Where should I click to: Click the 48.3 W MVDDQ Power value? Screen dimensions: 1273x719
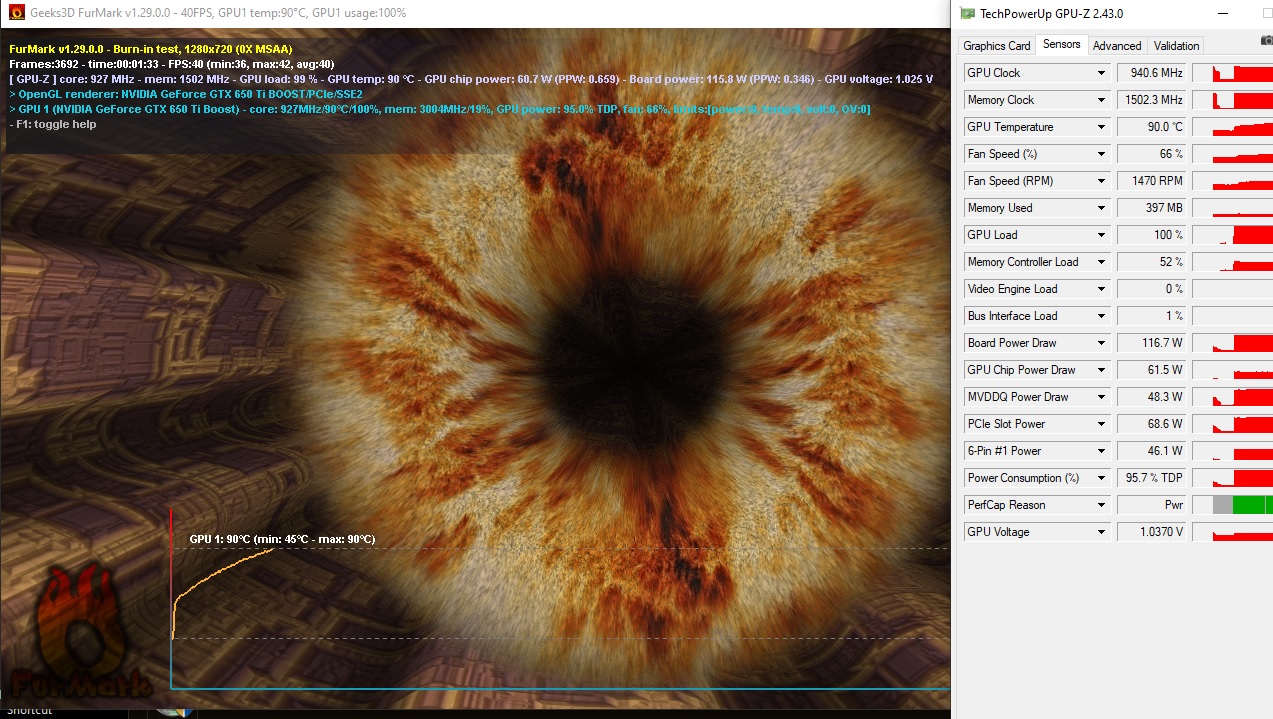click(1152, 397)
